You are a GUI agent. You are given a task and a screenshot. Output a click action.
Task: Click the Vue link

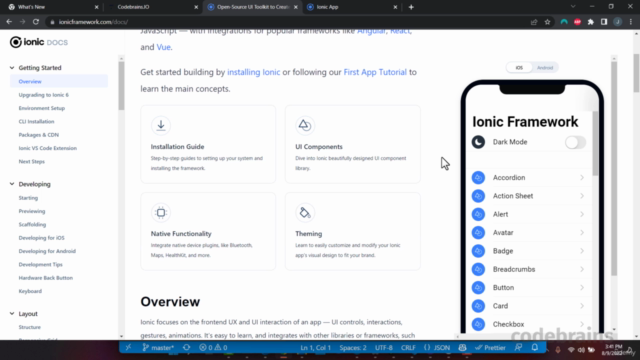click(163, 47)
